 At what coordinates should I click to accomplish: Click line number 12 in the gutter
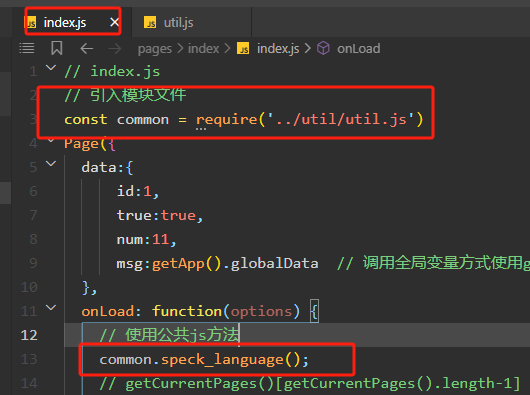point(29,335)
